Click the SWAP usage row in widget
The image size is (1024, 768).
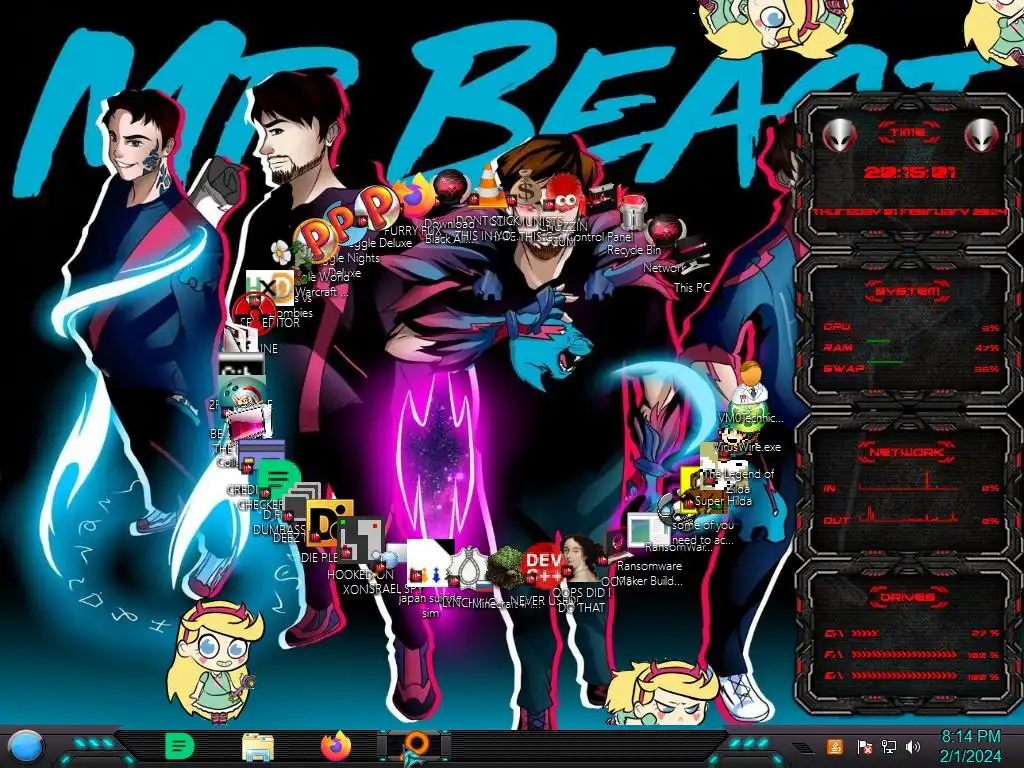[912, 369]
